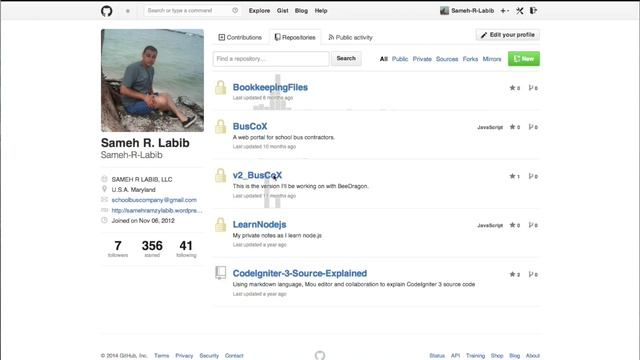640x360 pixels.
Task: Focus the search or type a command field
Action: pyautogui.click(x=192, y=11)
